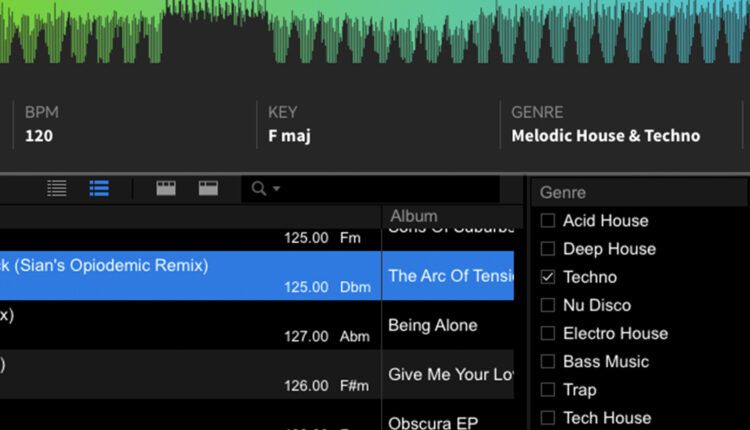This screenshot has height=430, width=750.
Task: Select the Tech House genre checkbox
Action: point(548,418)
